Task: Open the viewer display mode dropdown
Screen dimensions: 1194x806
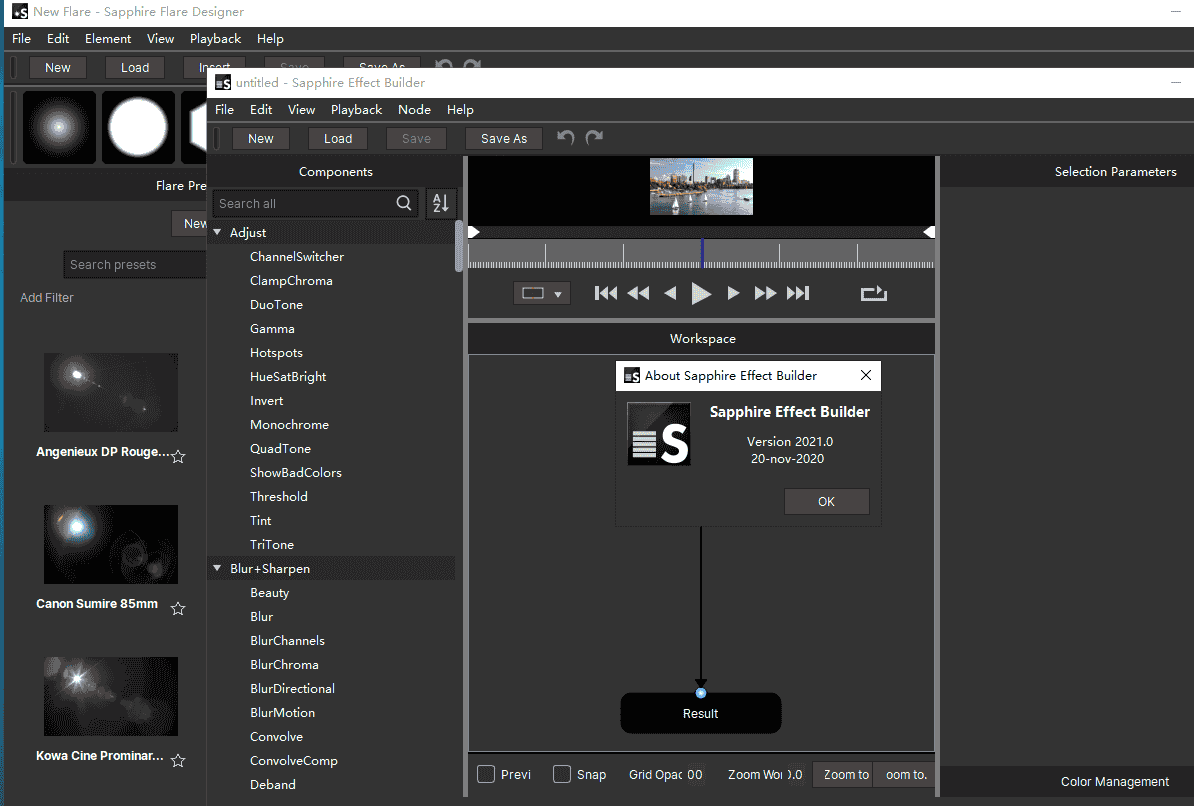Action: (542, 293)
